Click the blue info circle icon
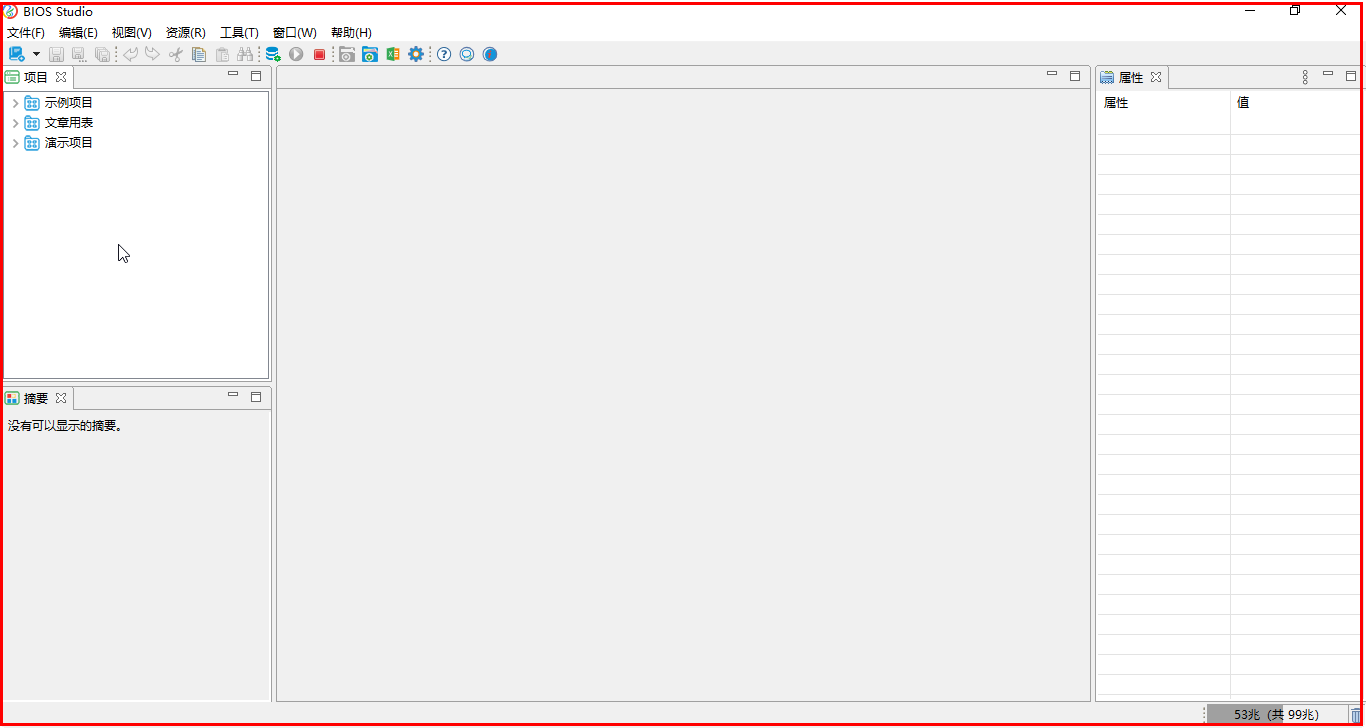 [x=490, y=54]
